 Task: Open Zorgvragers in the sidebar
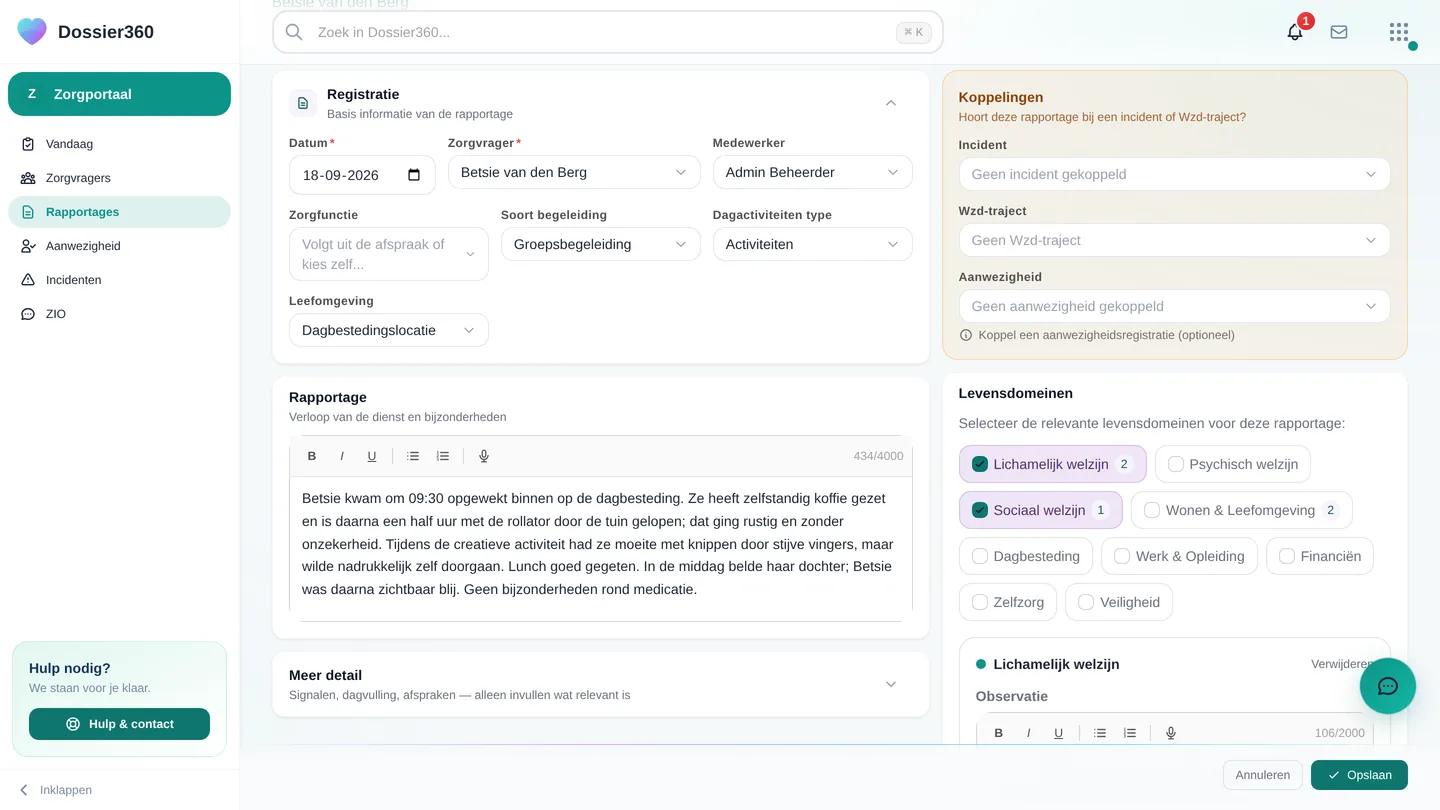(119, 178)
